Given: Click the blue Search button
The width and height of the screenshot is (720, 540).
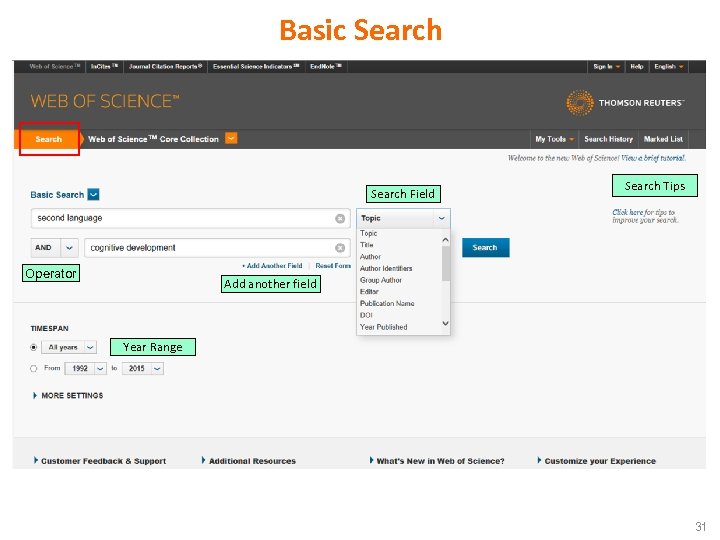Looking at the screenshot, I should point(485,248).
